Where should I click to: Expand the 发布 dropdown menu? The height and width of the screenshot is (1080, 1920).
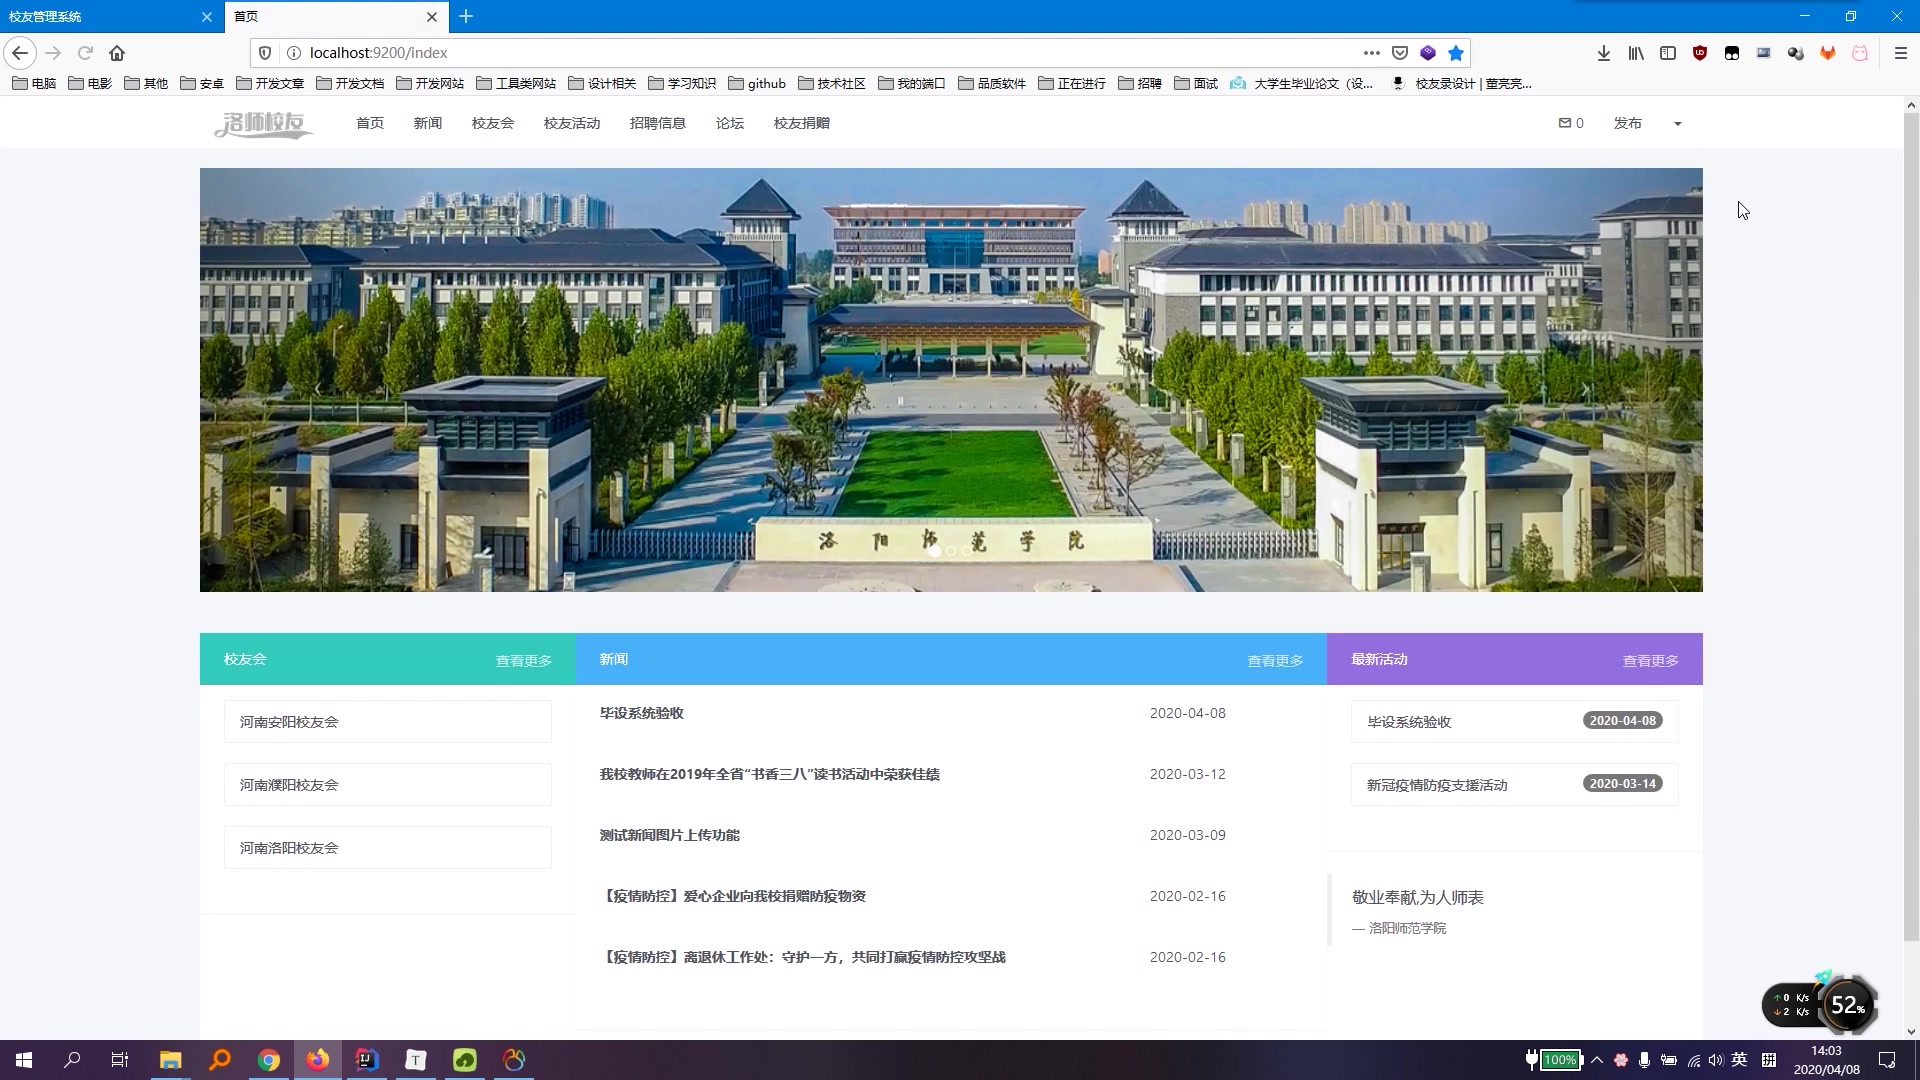(x=1677, y=122)
